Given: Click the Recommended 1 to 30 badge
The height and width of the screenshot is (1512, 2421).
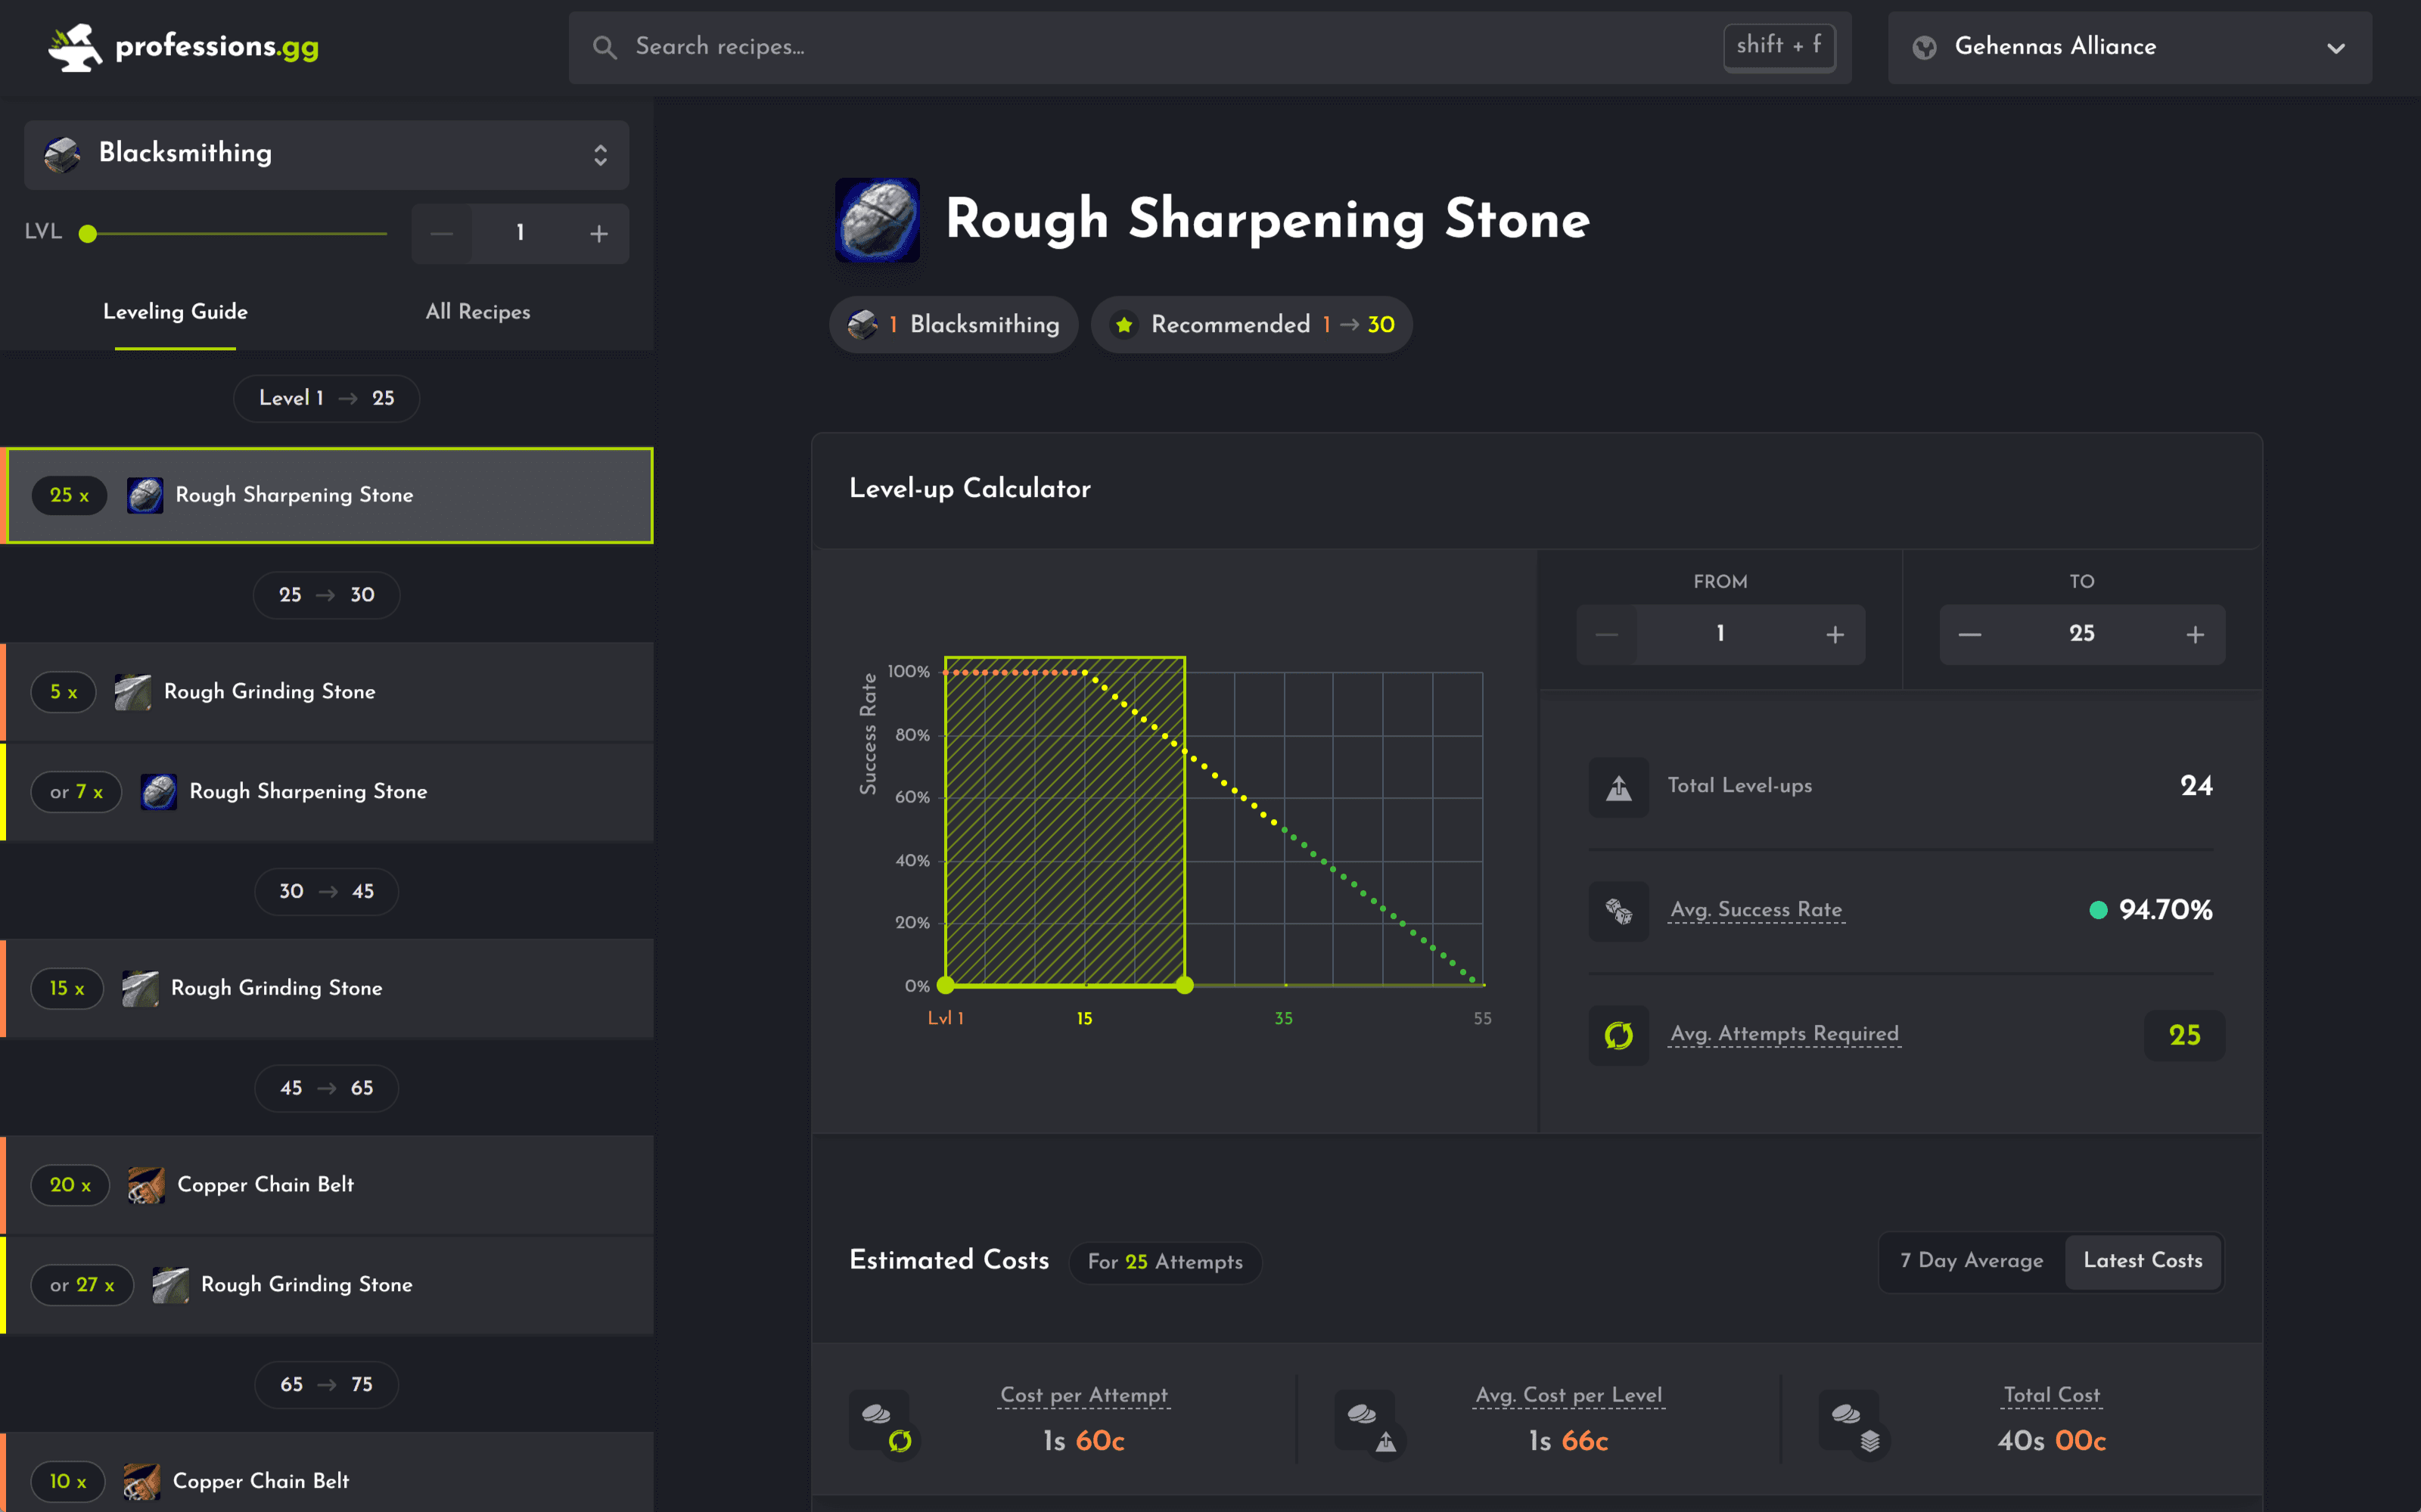Looking at the screenshot, I should tap(1251, 325).
